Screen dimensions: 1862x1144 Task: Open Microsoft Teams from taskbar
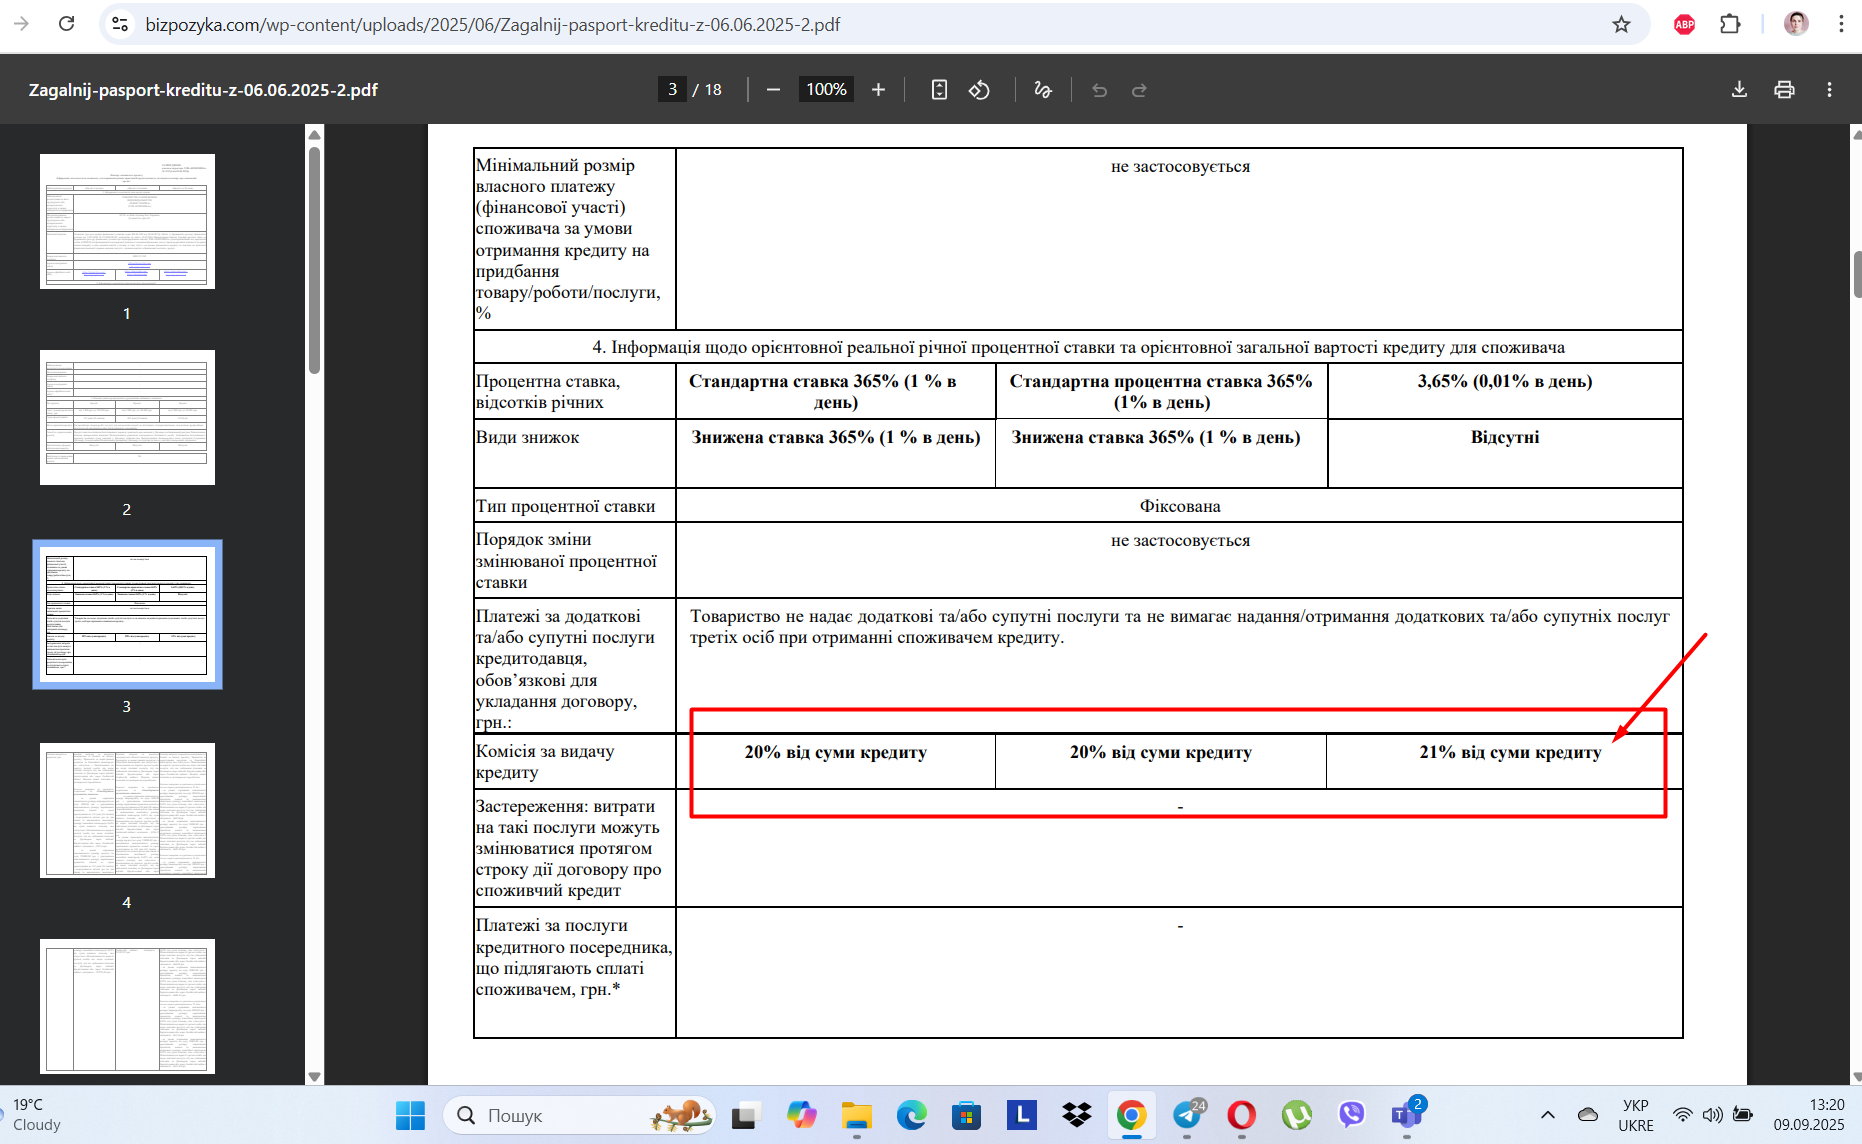pos(1407,1115)
